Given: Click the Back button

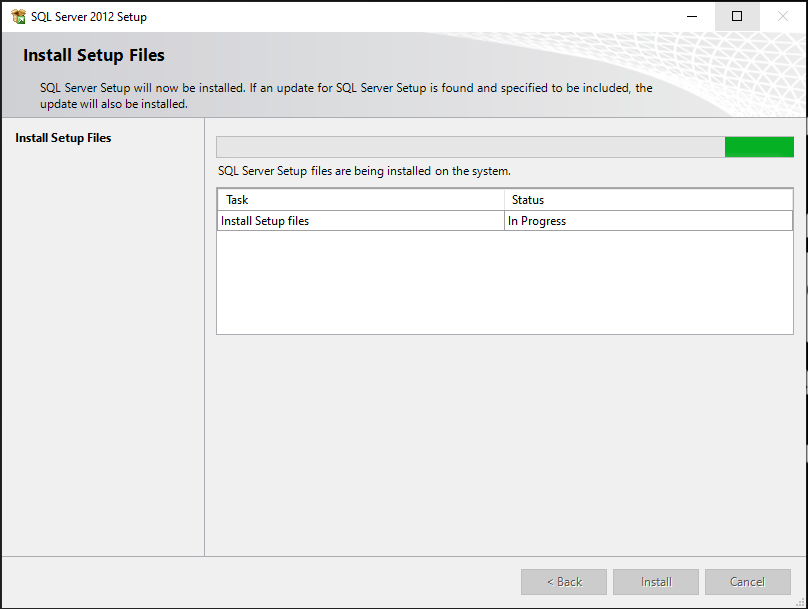Looking at the screenshot, I should coord(564,582).
